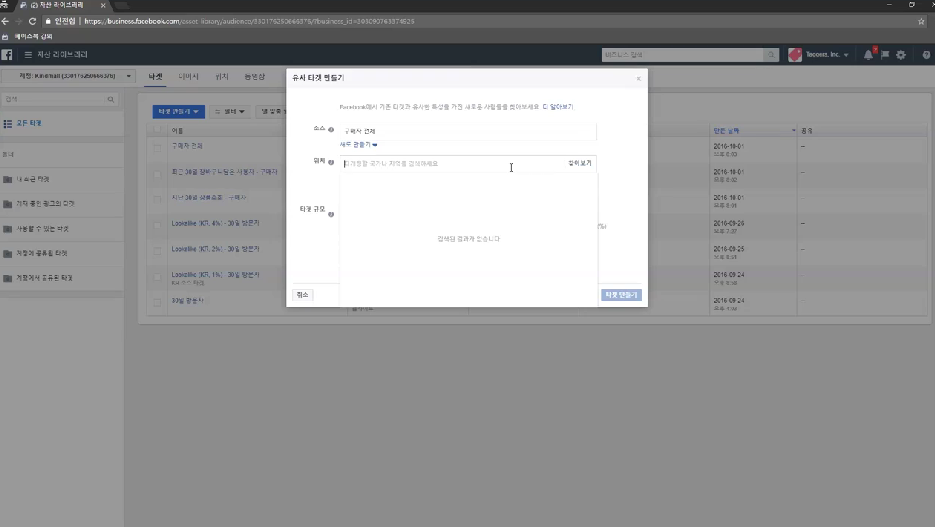Switch to the 이미지 tab
This screenshot has height=527, width=935.
(188, 77)
